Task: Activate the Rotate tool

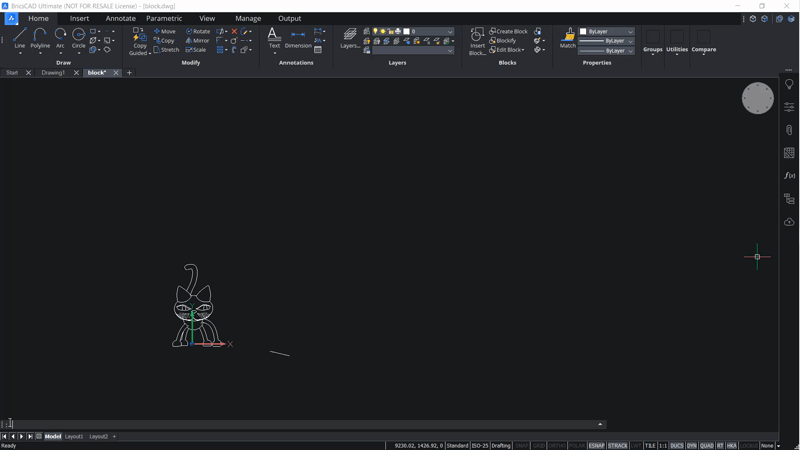Action: 198,31
